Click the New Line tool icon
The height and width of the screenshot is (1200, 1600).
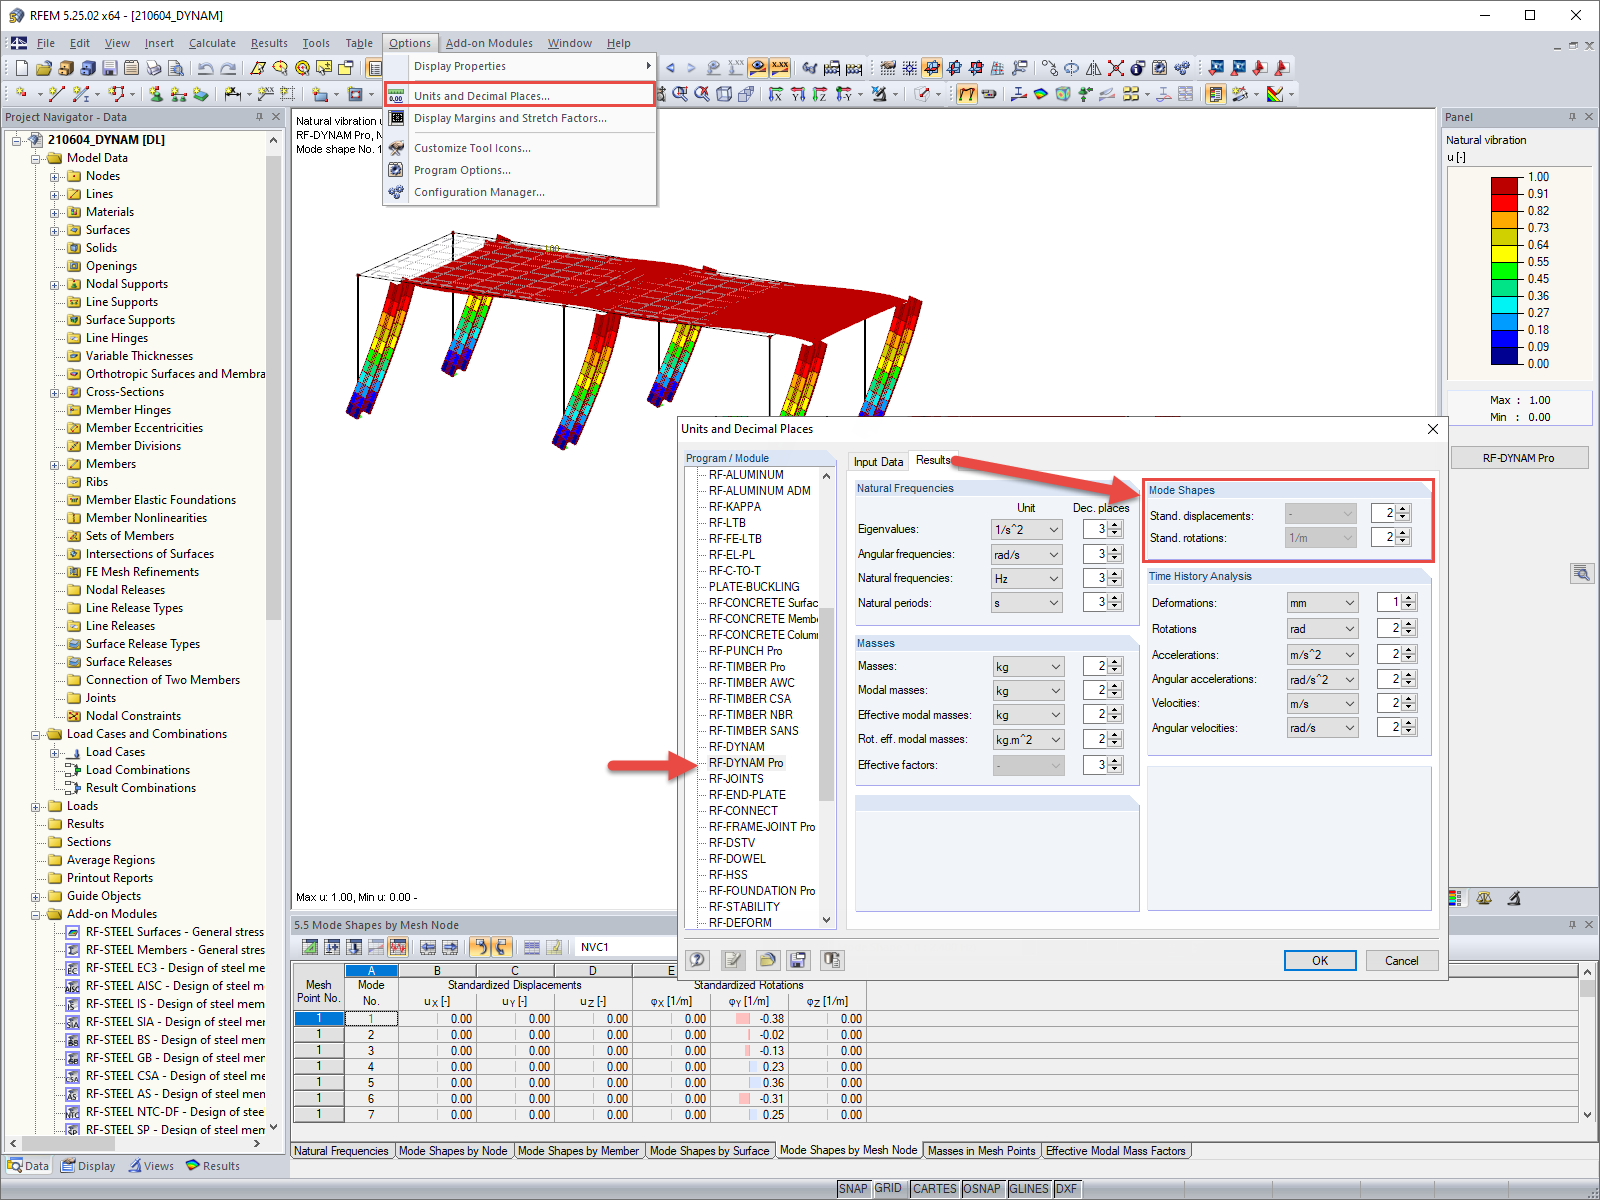pos(56,94)
